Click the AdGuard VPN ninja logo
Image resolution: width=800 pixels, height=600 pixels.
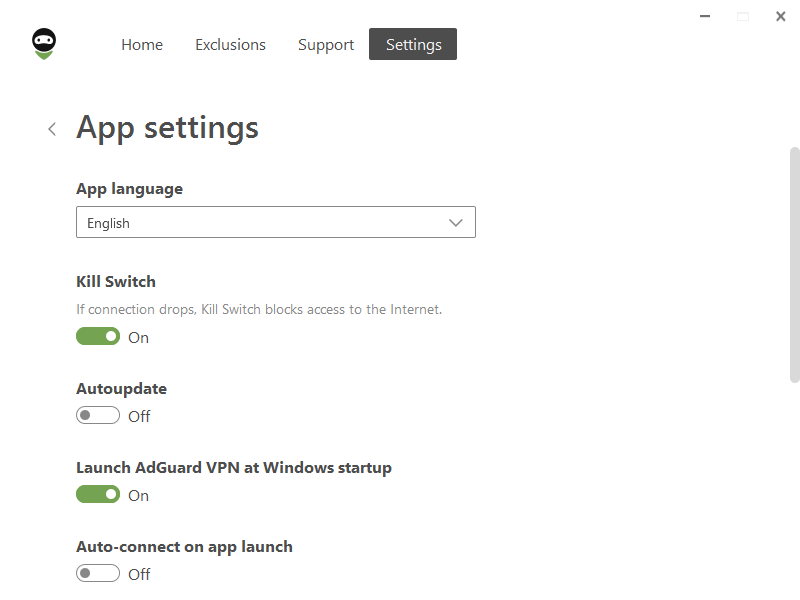tap(44, 44)
